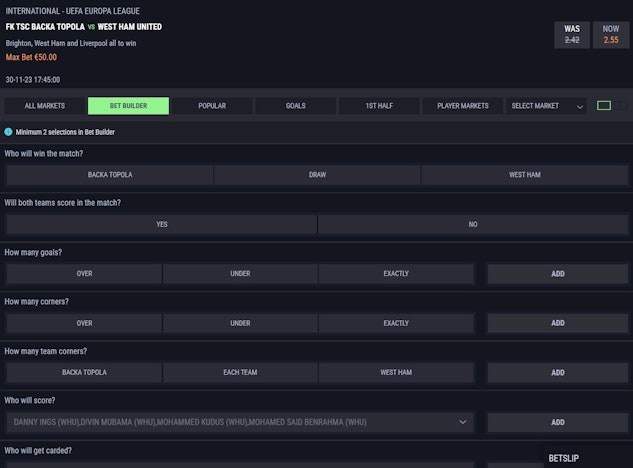Click the 30-11-23 17:45:00 match time
633x468 pixels.
[33, 80]
